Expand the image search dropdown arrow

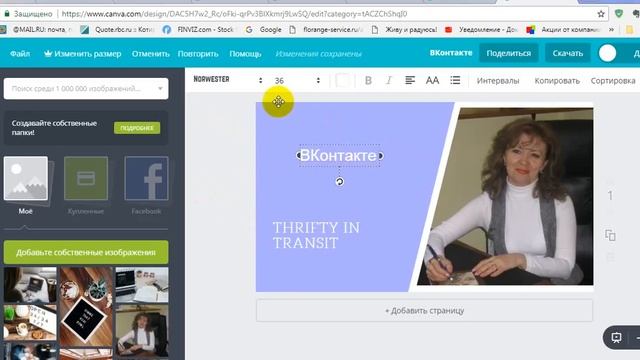(160, 89)
